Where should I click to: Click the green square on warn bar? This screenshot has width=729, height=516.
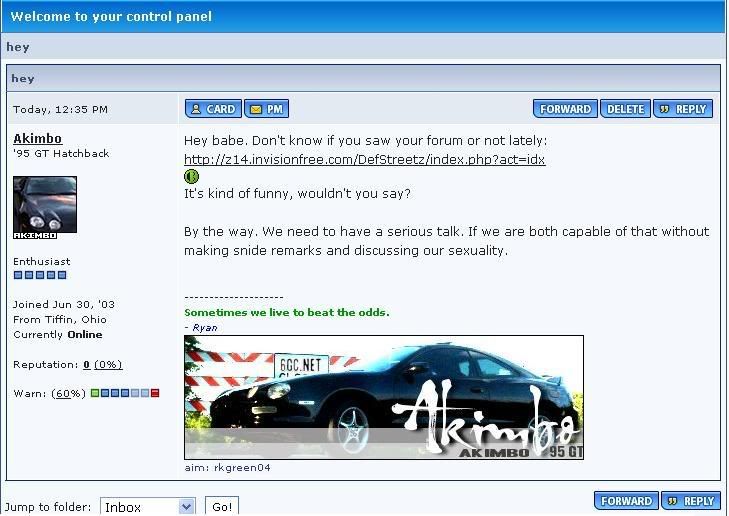coord(95,393)
